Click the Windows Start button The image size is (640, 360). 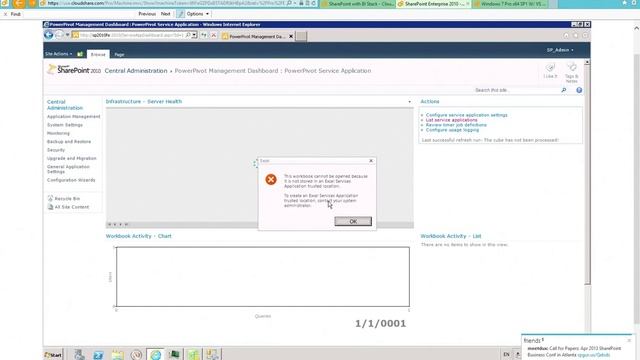coord(53,355)
